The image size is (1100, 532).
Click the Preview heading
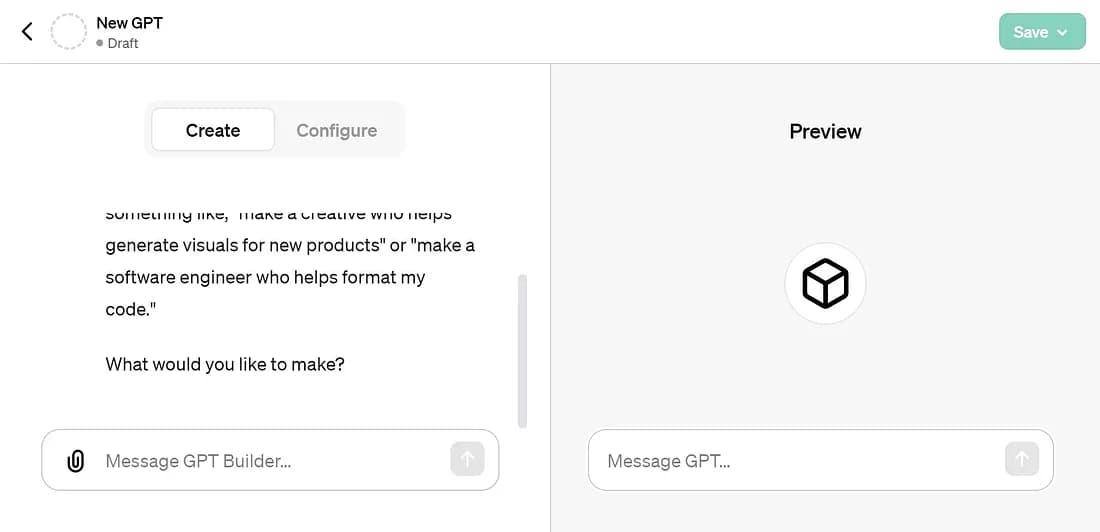[x=825, y=131]
